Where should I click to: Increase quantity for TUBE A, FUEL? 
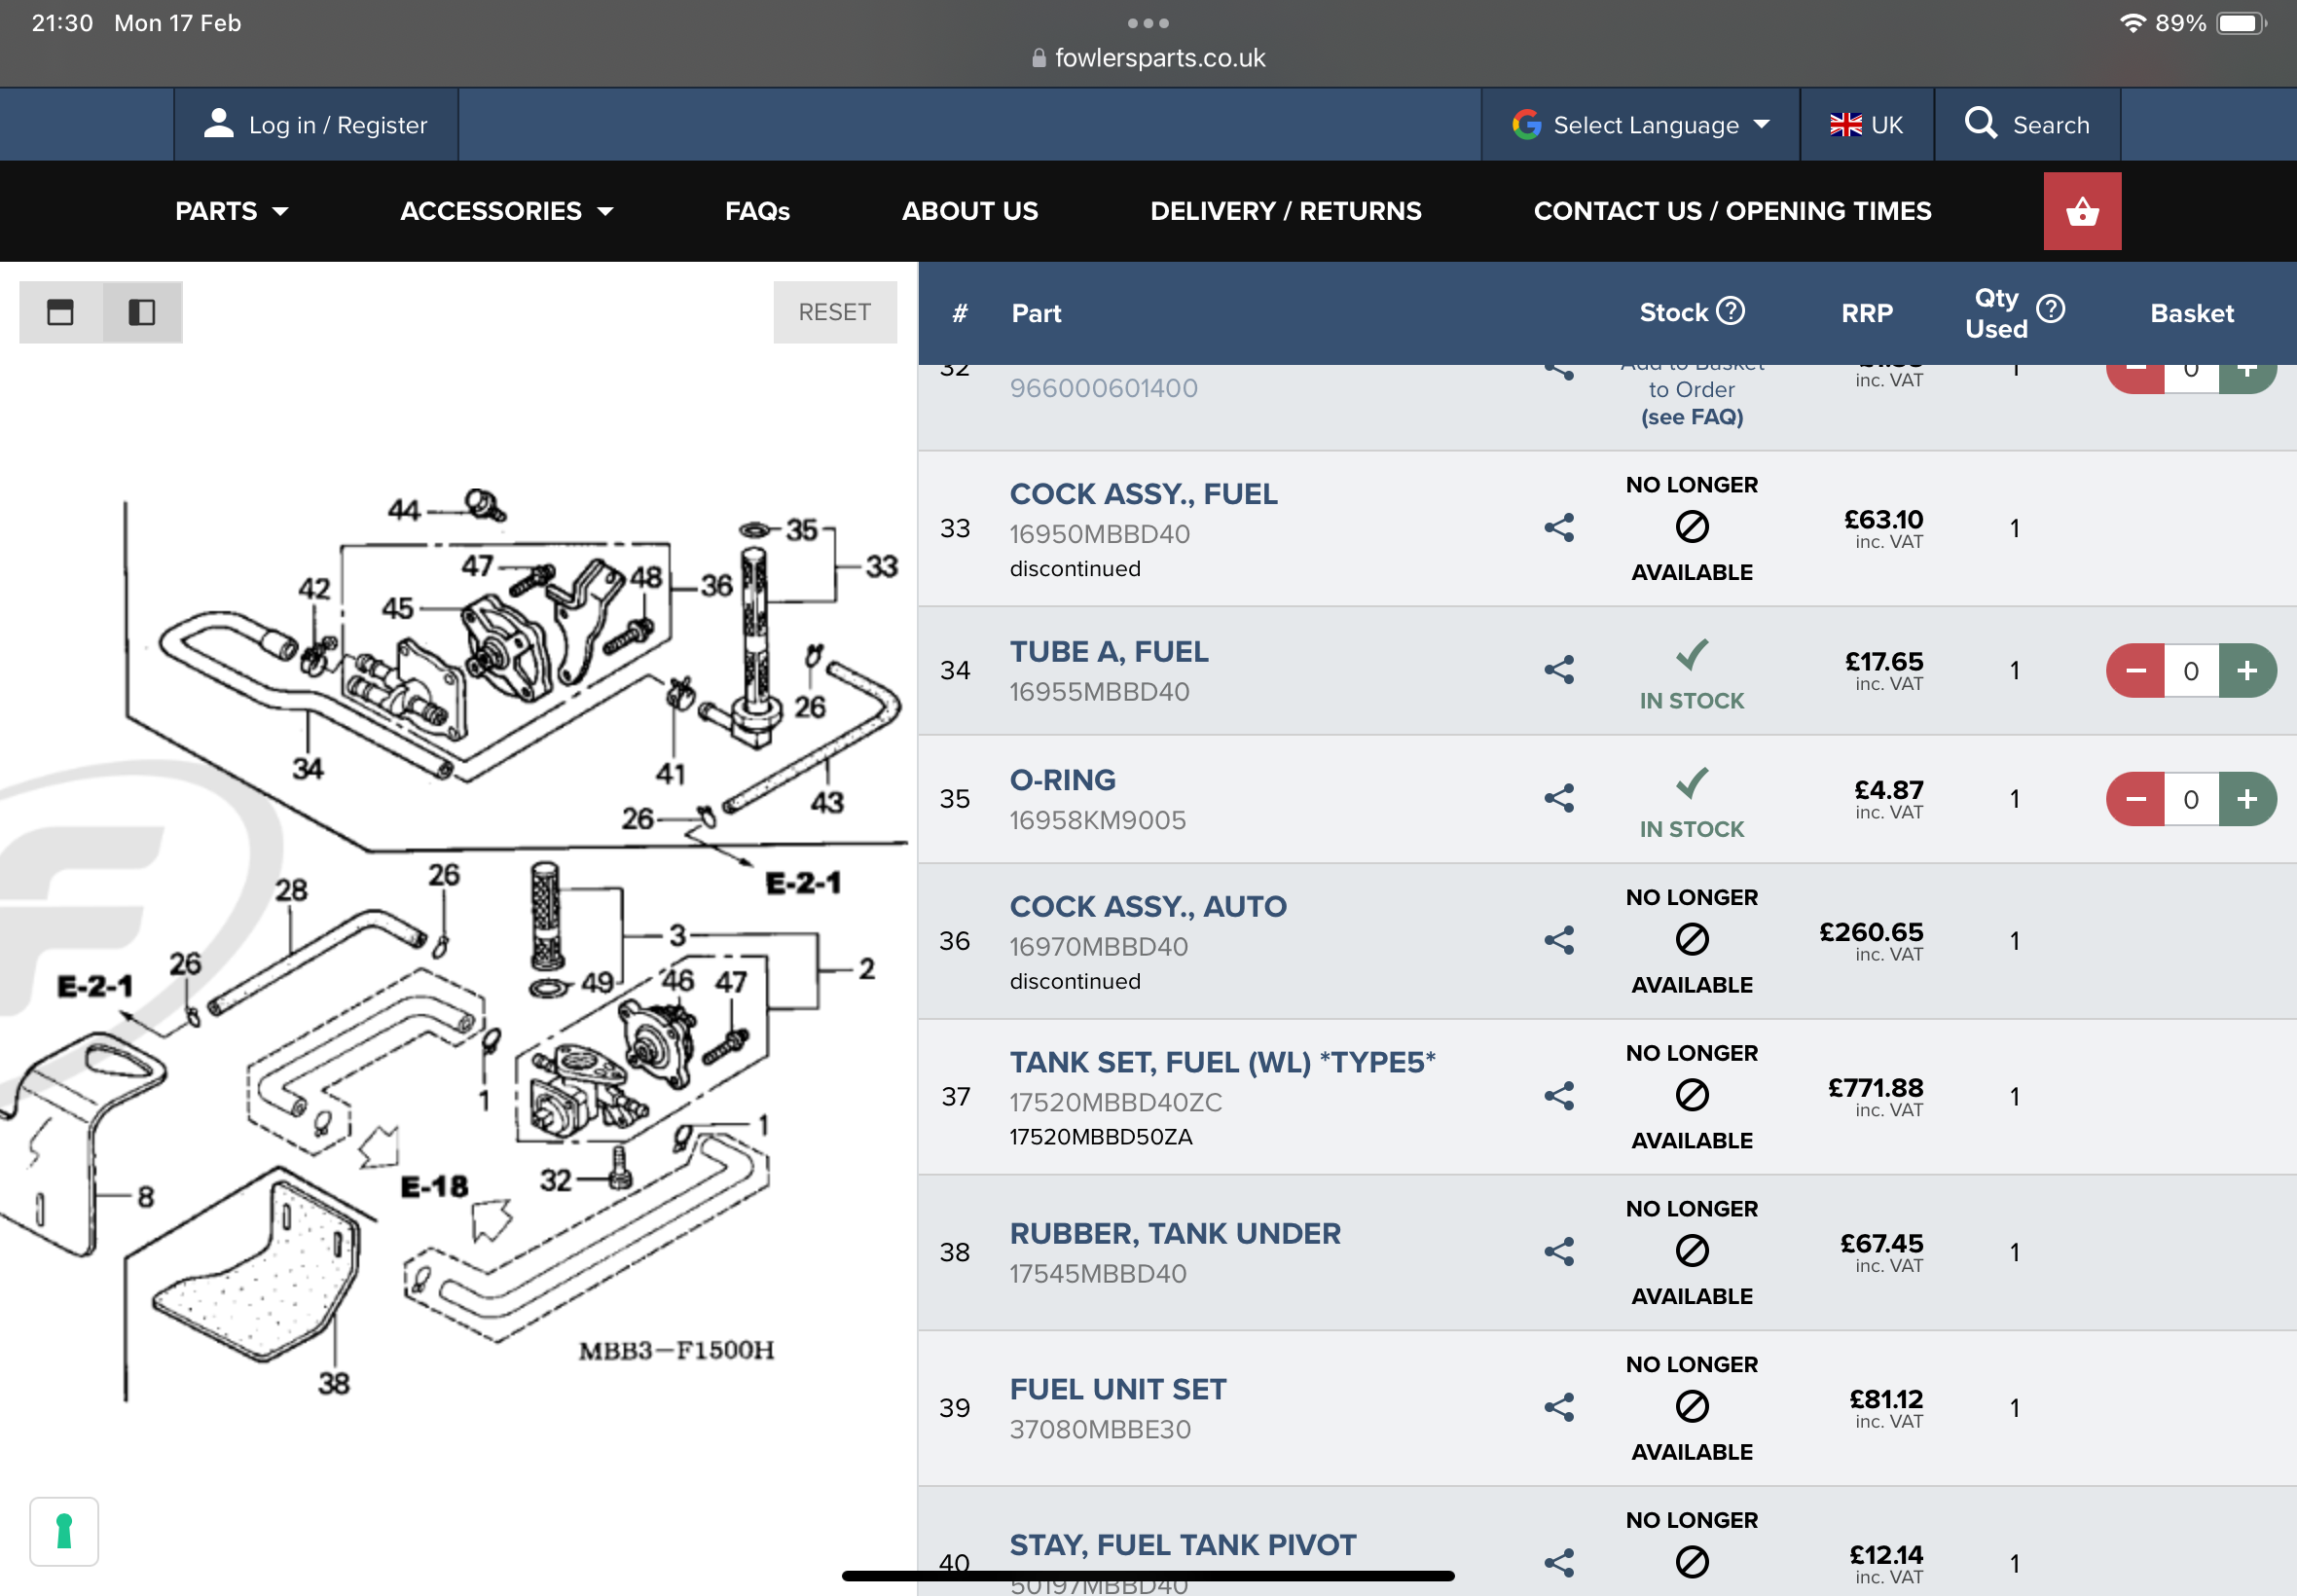(x=2247, y=670)
